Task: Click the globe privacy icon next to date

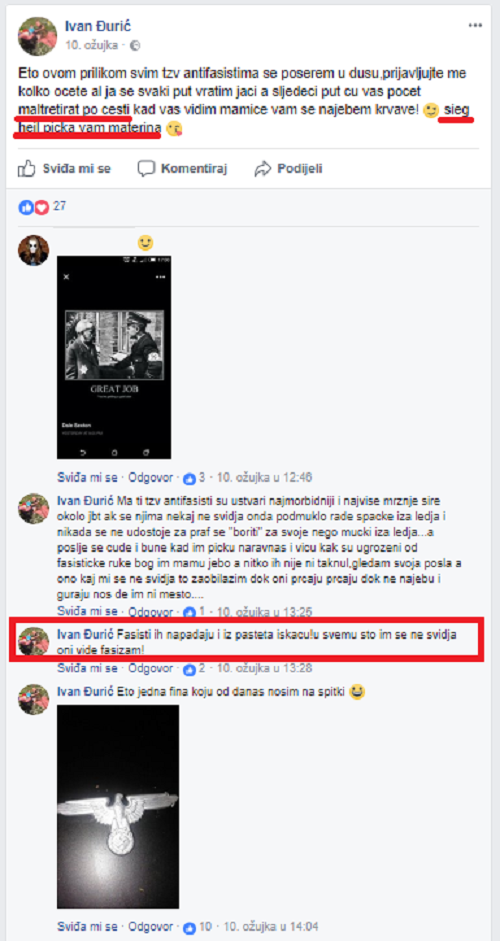Action: click(135, 45)
